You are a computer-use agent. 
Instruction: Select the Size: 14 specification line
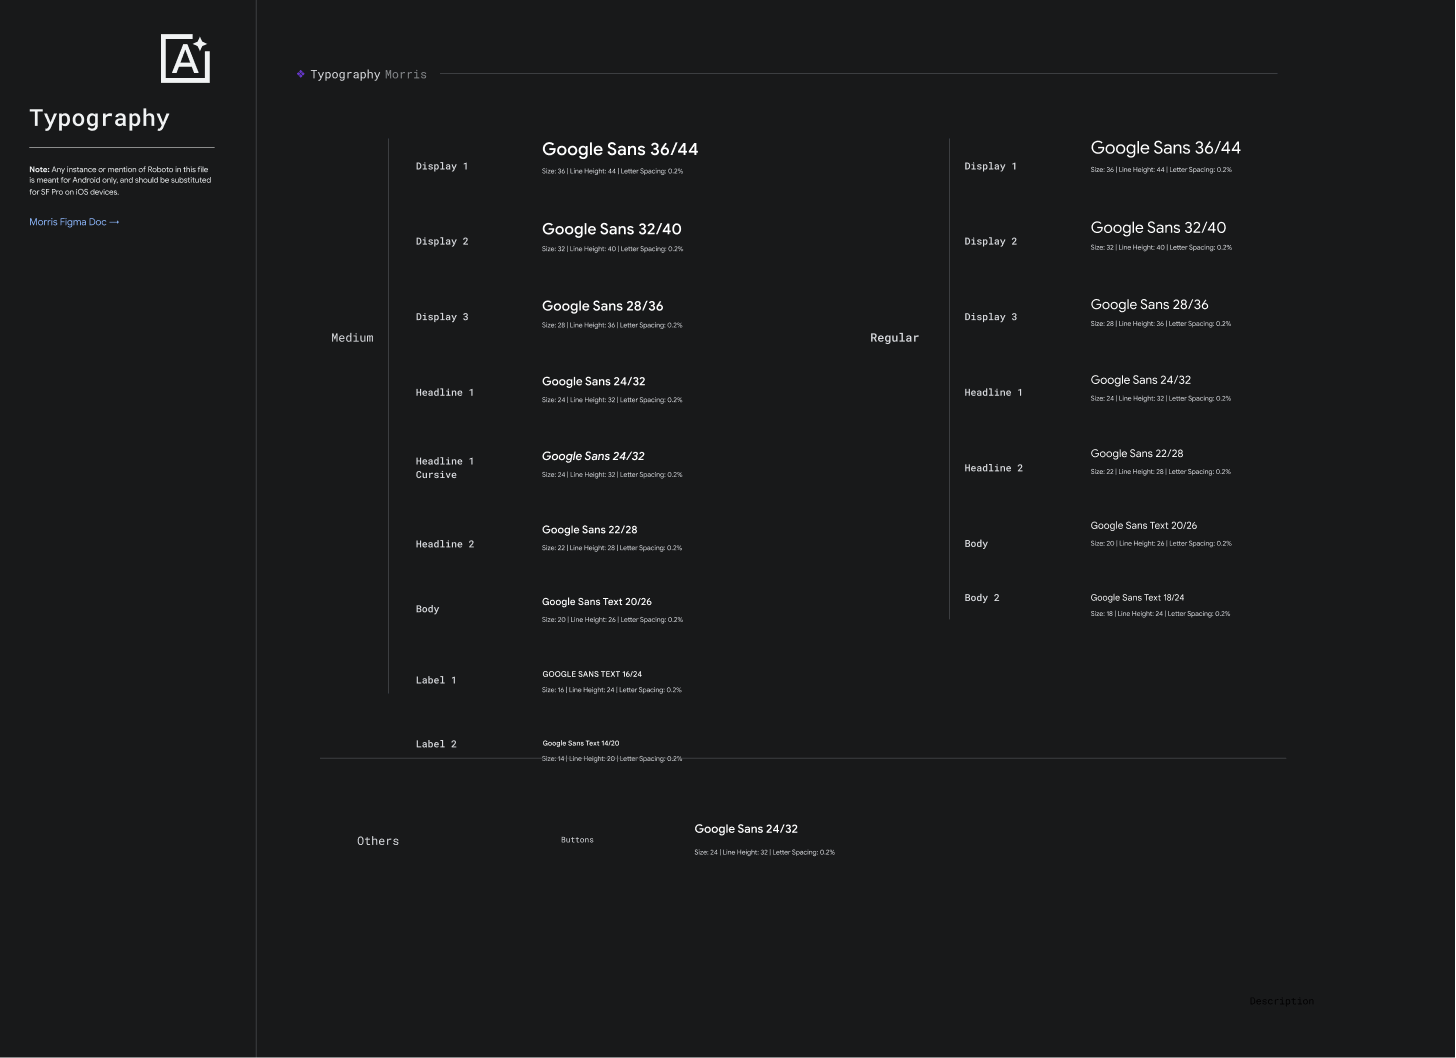click(x=612, y=759)
